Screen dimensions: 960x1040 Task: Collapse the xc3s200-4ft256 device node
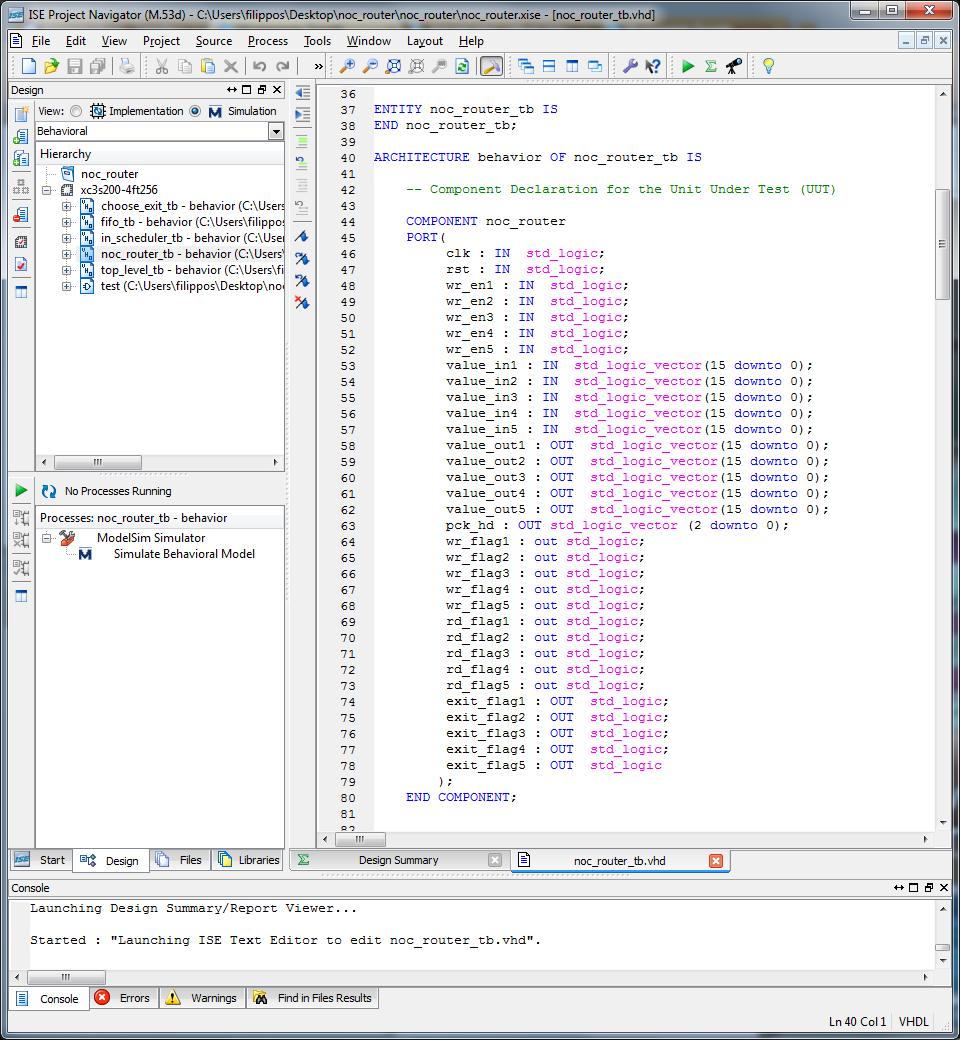point(46,190)
